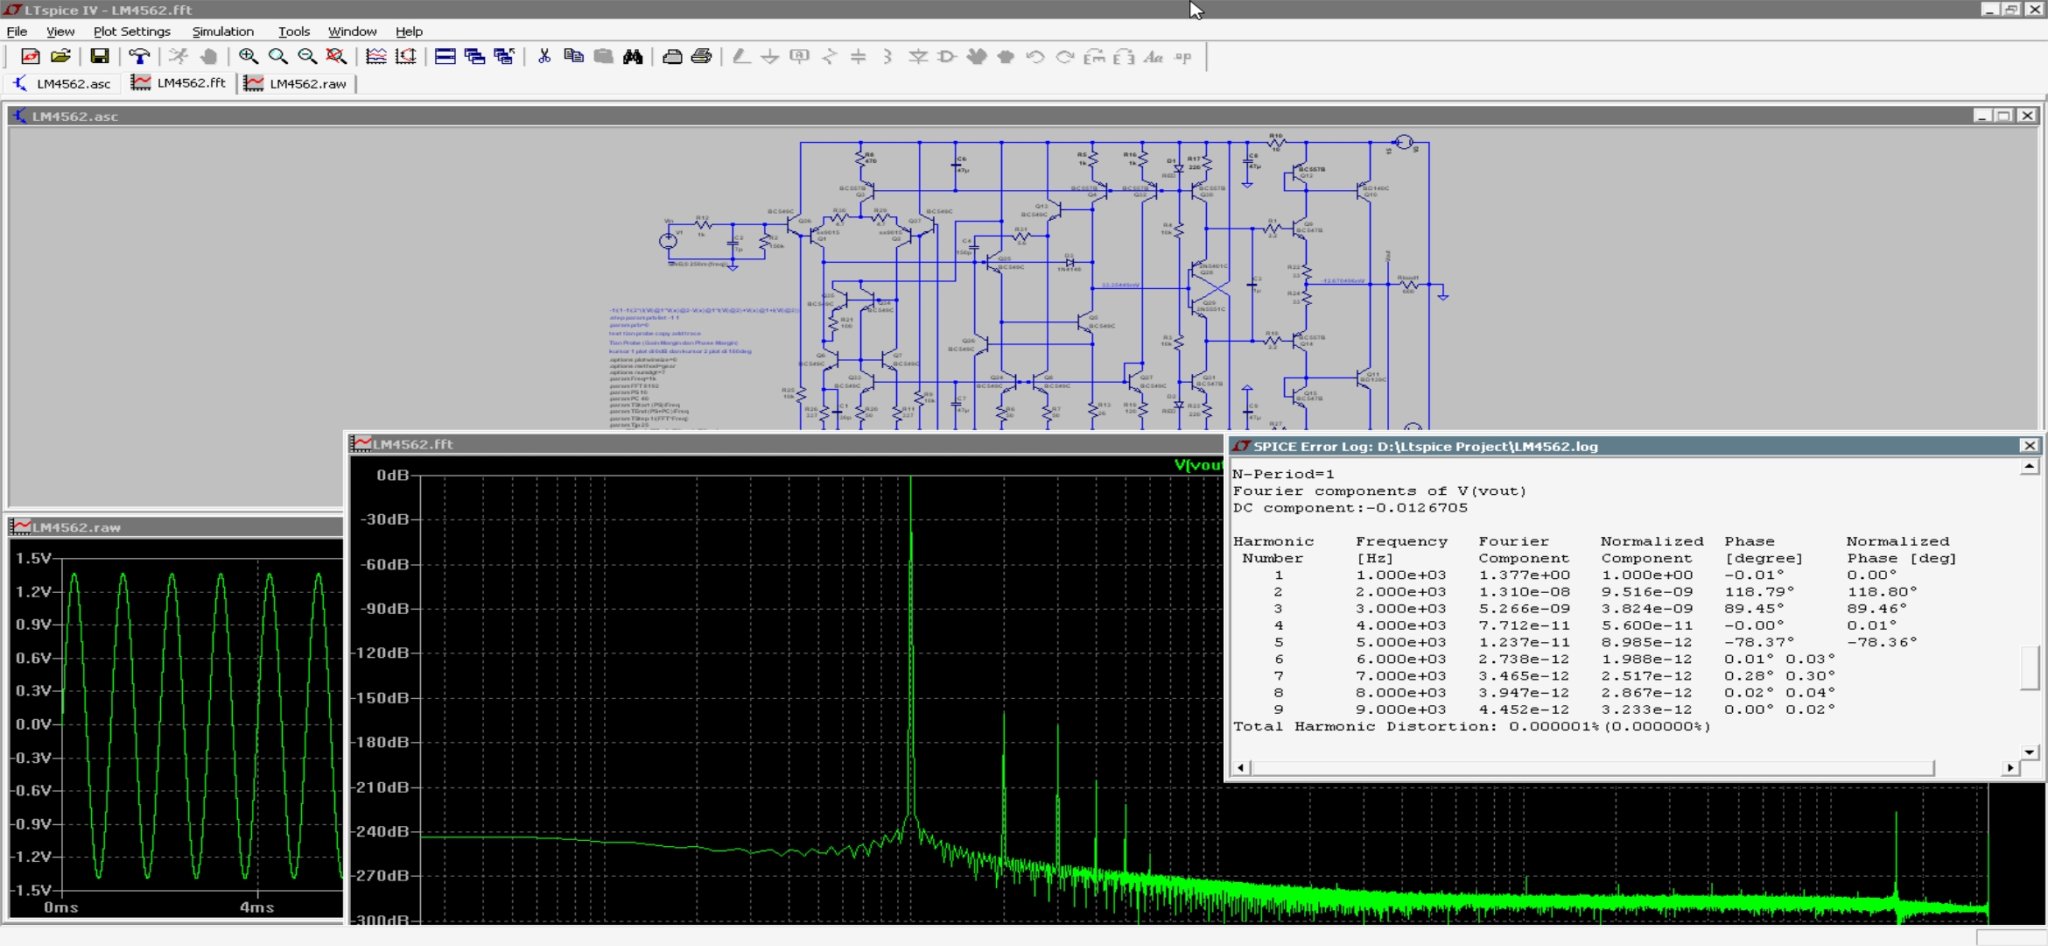
Task: Close the SPICE Error Log window
Action: [2029, 446]
